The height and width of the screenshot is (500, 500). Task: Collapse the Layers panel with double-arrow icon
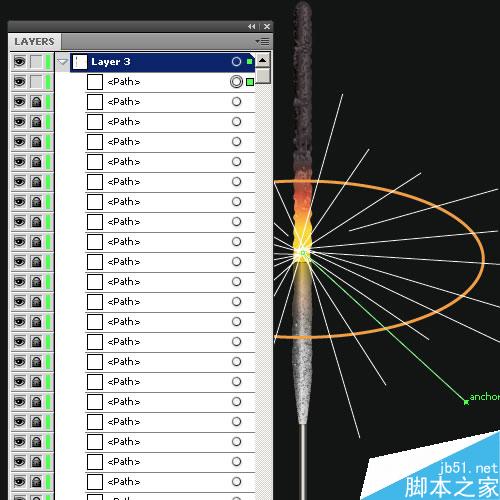tap(252, 26)
